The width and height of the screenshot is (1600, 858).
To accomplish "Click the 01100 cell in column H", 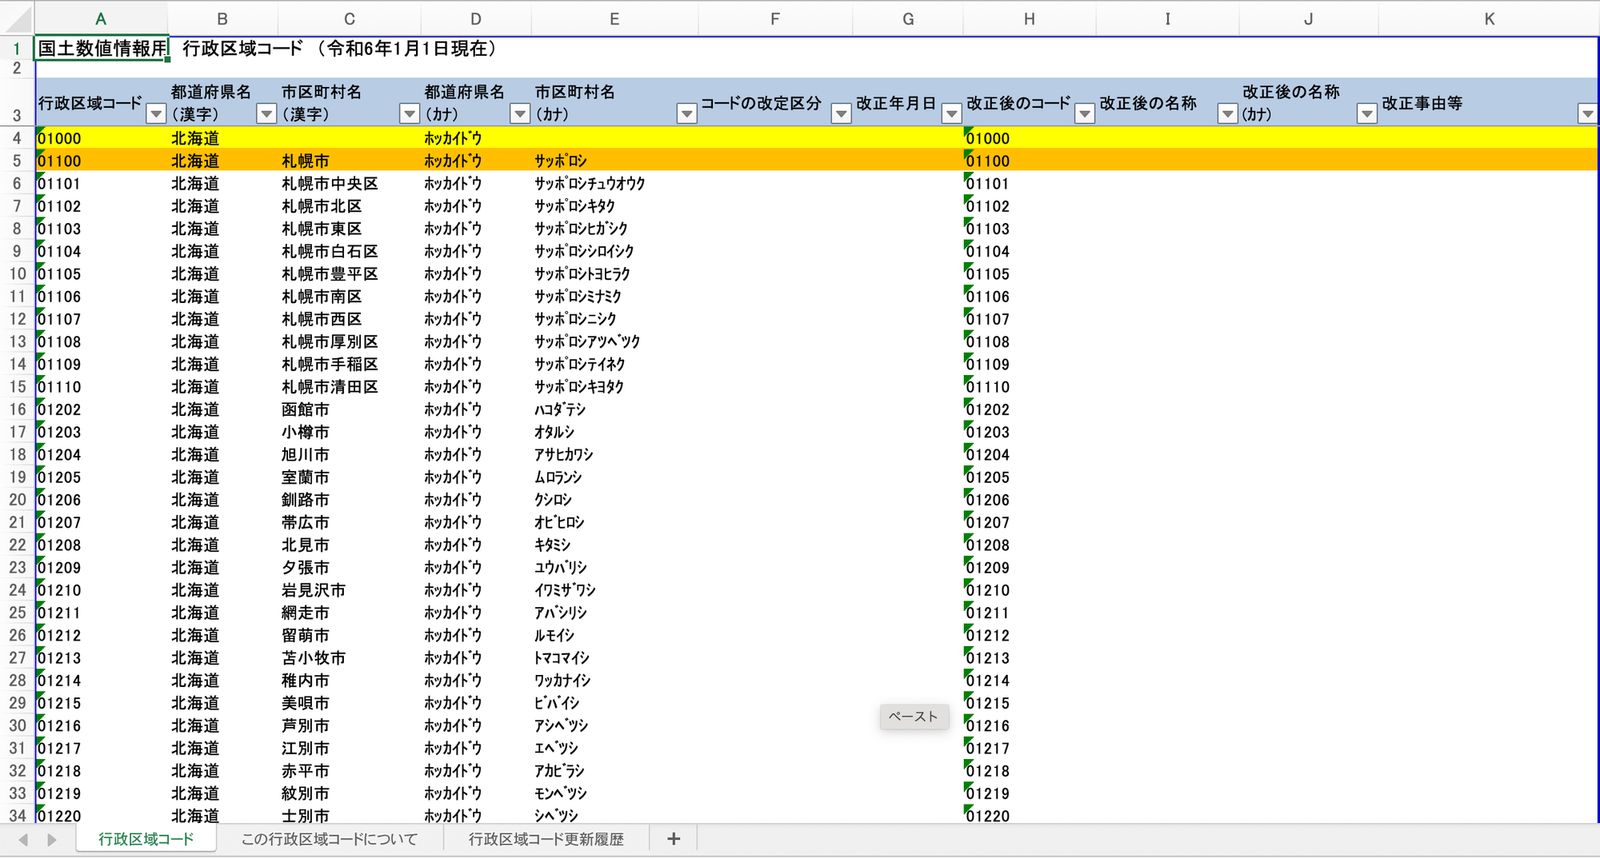I will pos(1029,161).
